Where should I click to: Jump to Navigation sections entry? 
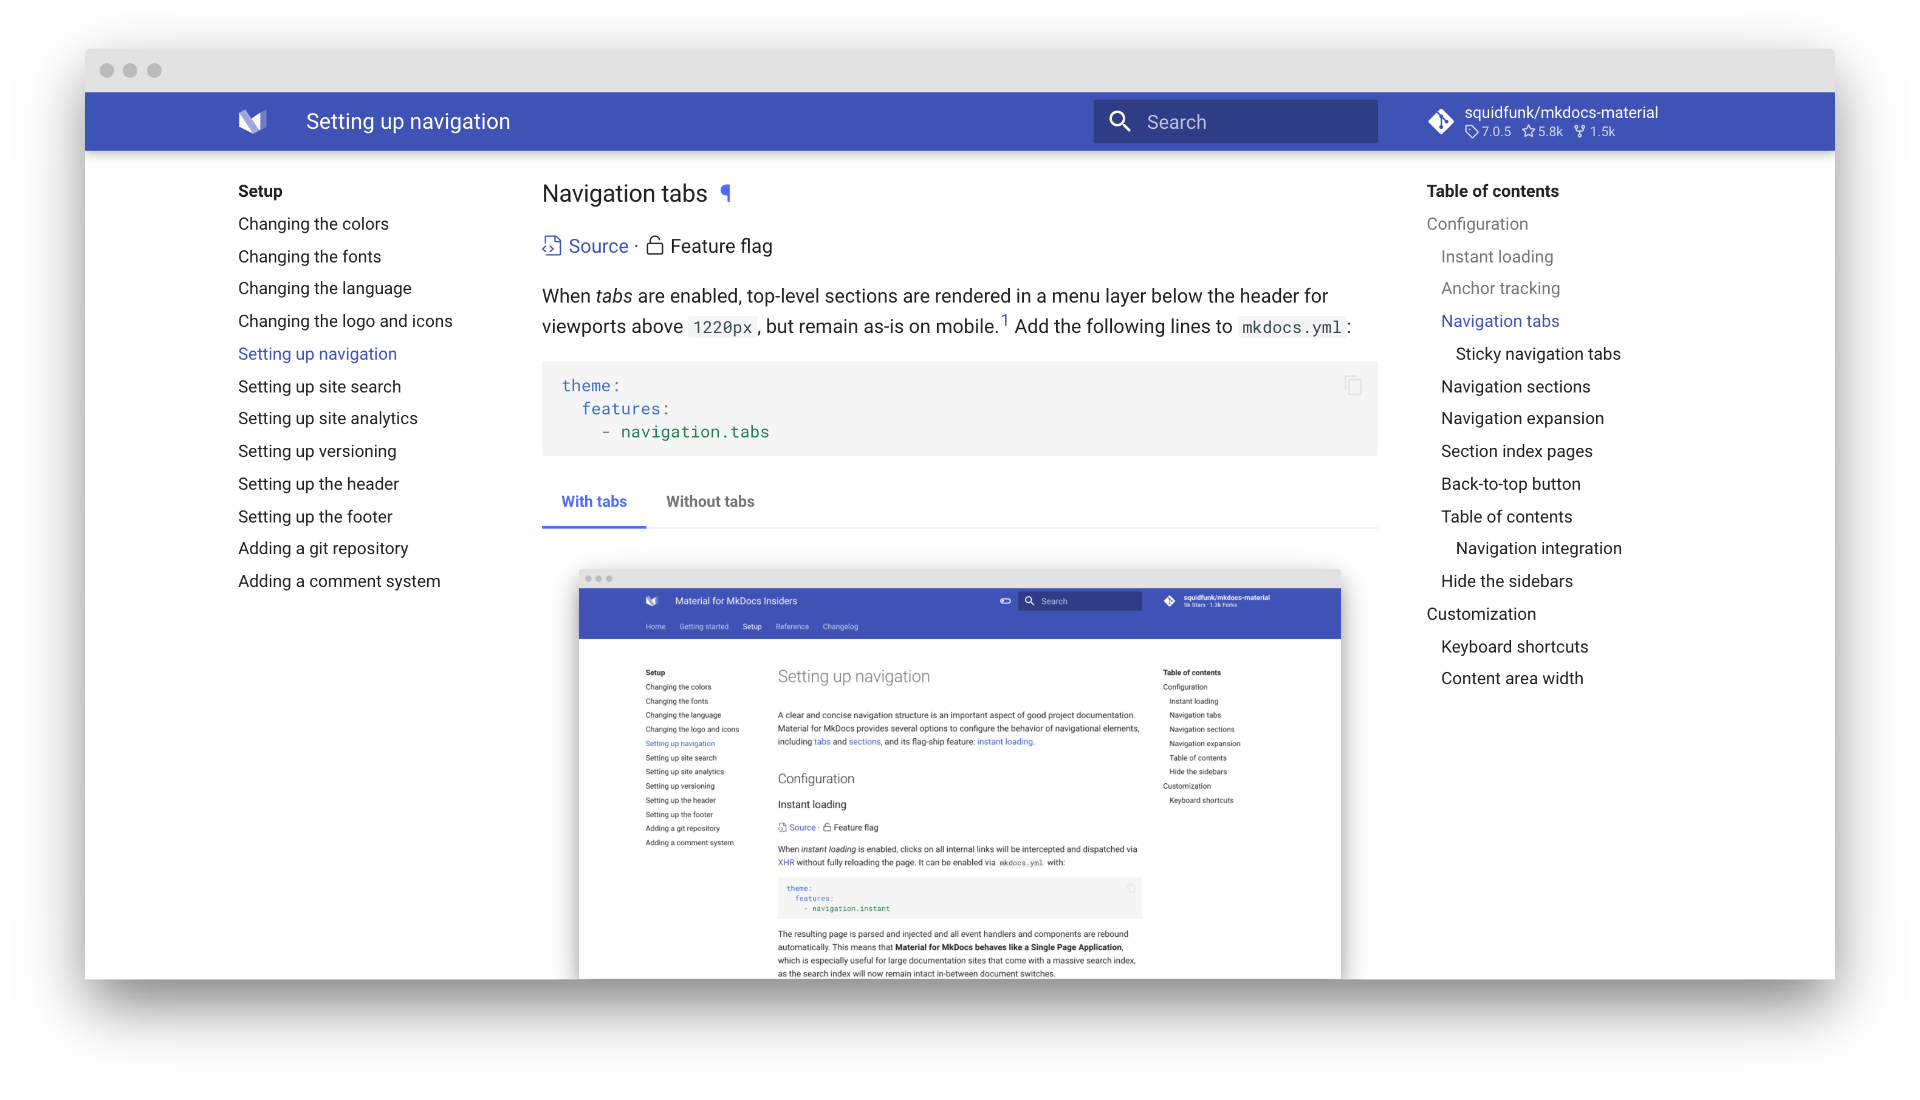click(x=1515, y=387)
